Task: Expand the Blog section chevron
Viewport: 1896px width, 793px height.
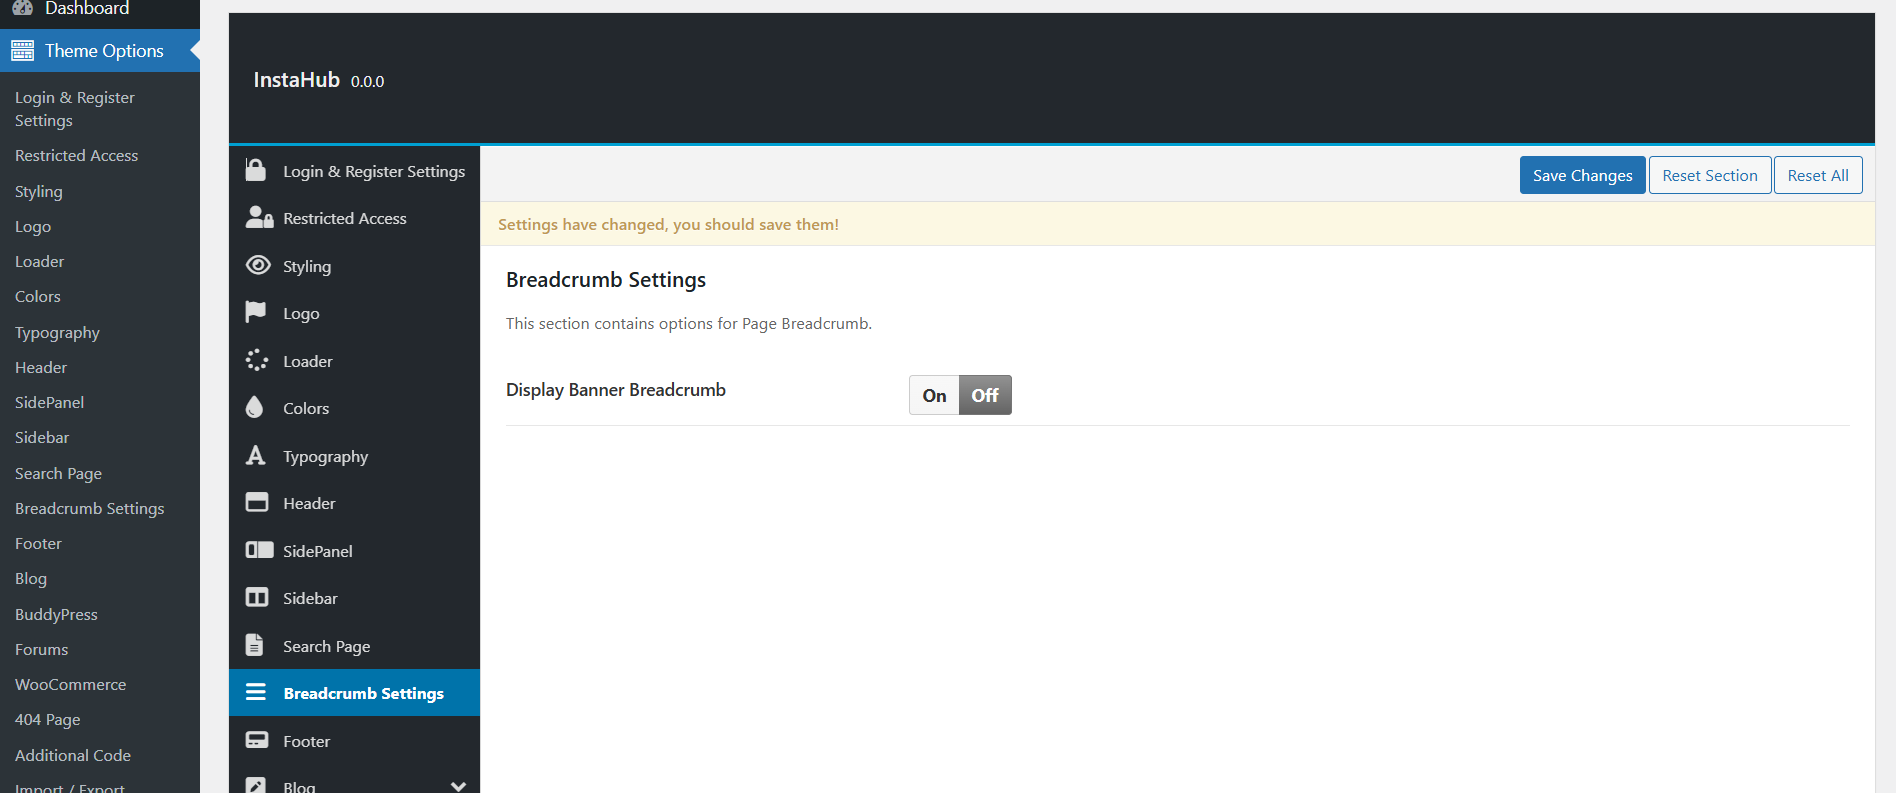Action: pos(458,786)
